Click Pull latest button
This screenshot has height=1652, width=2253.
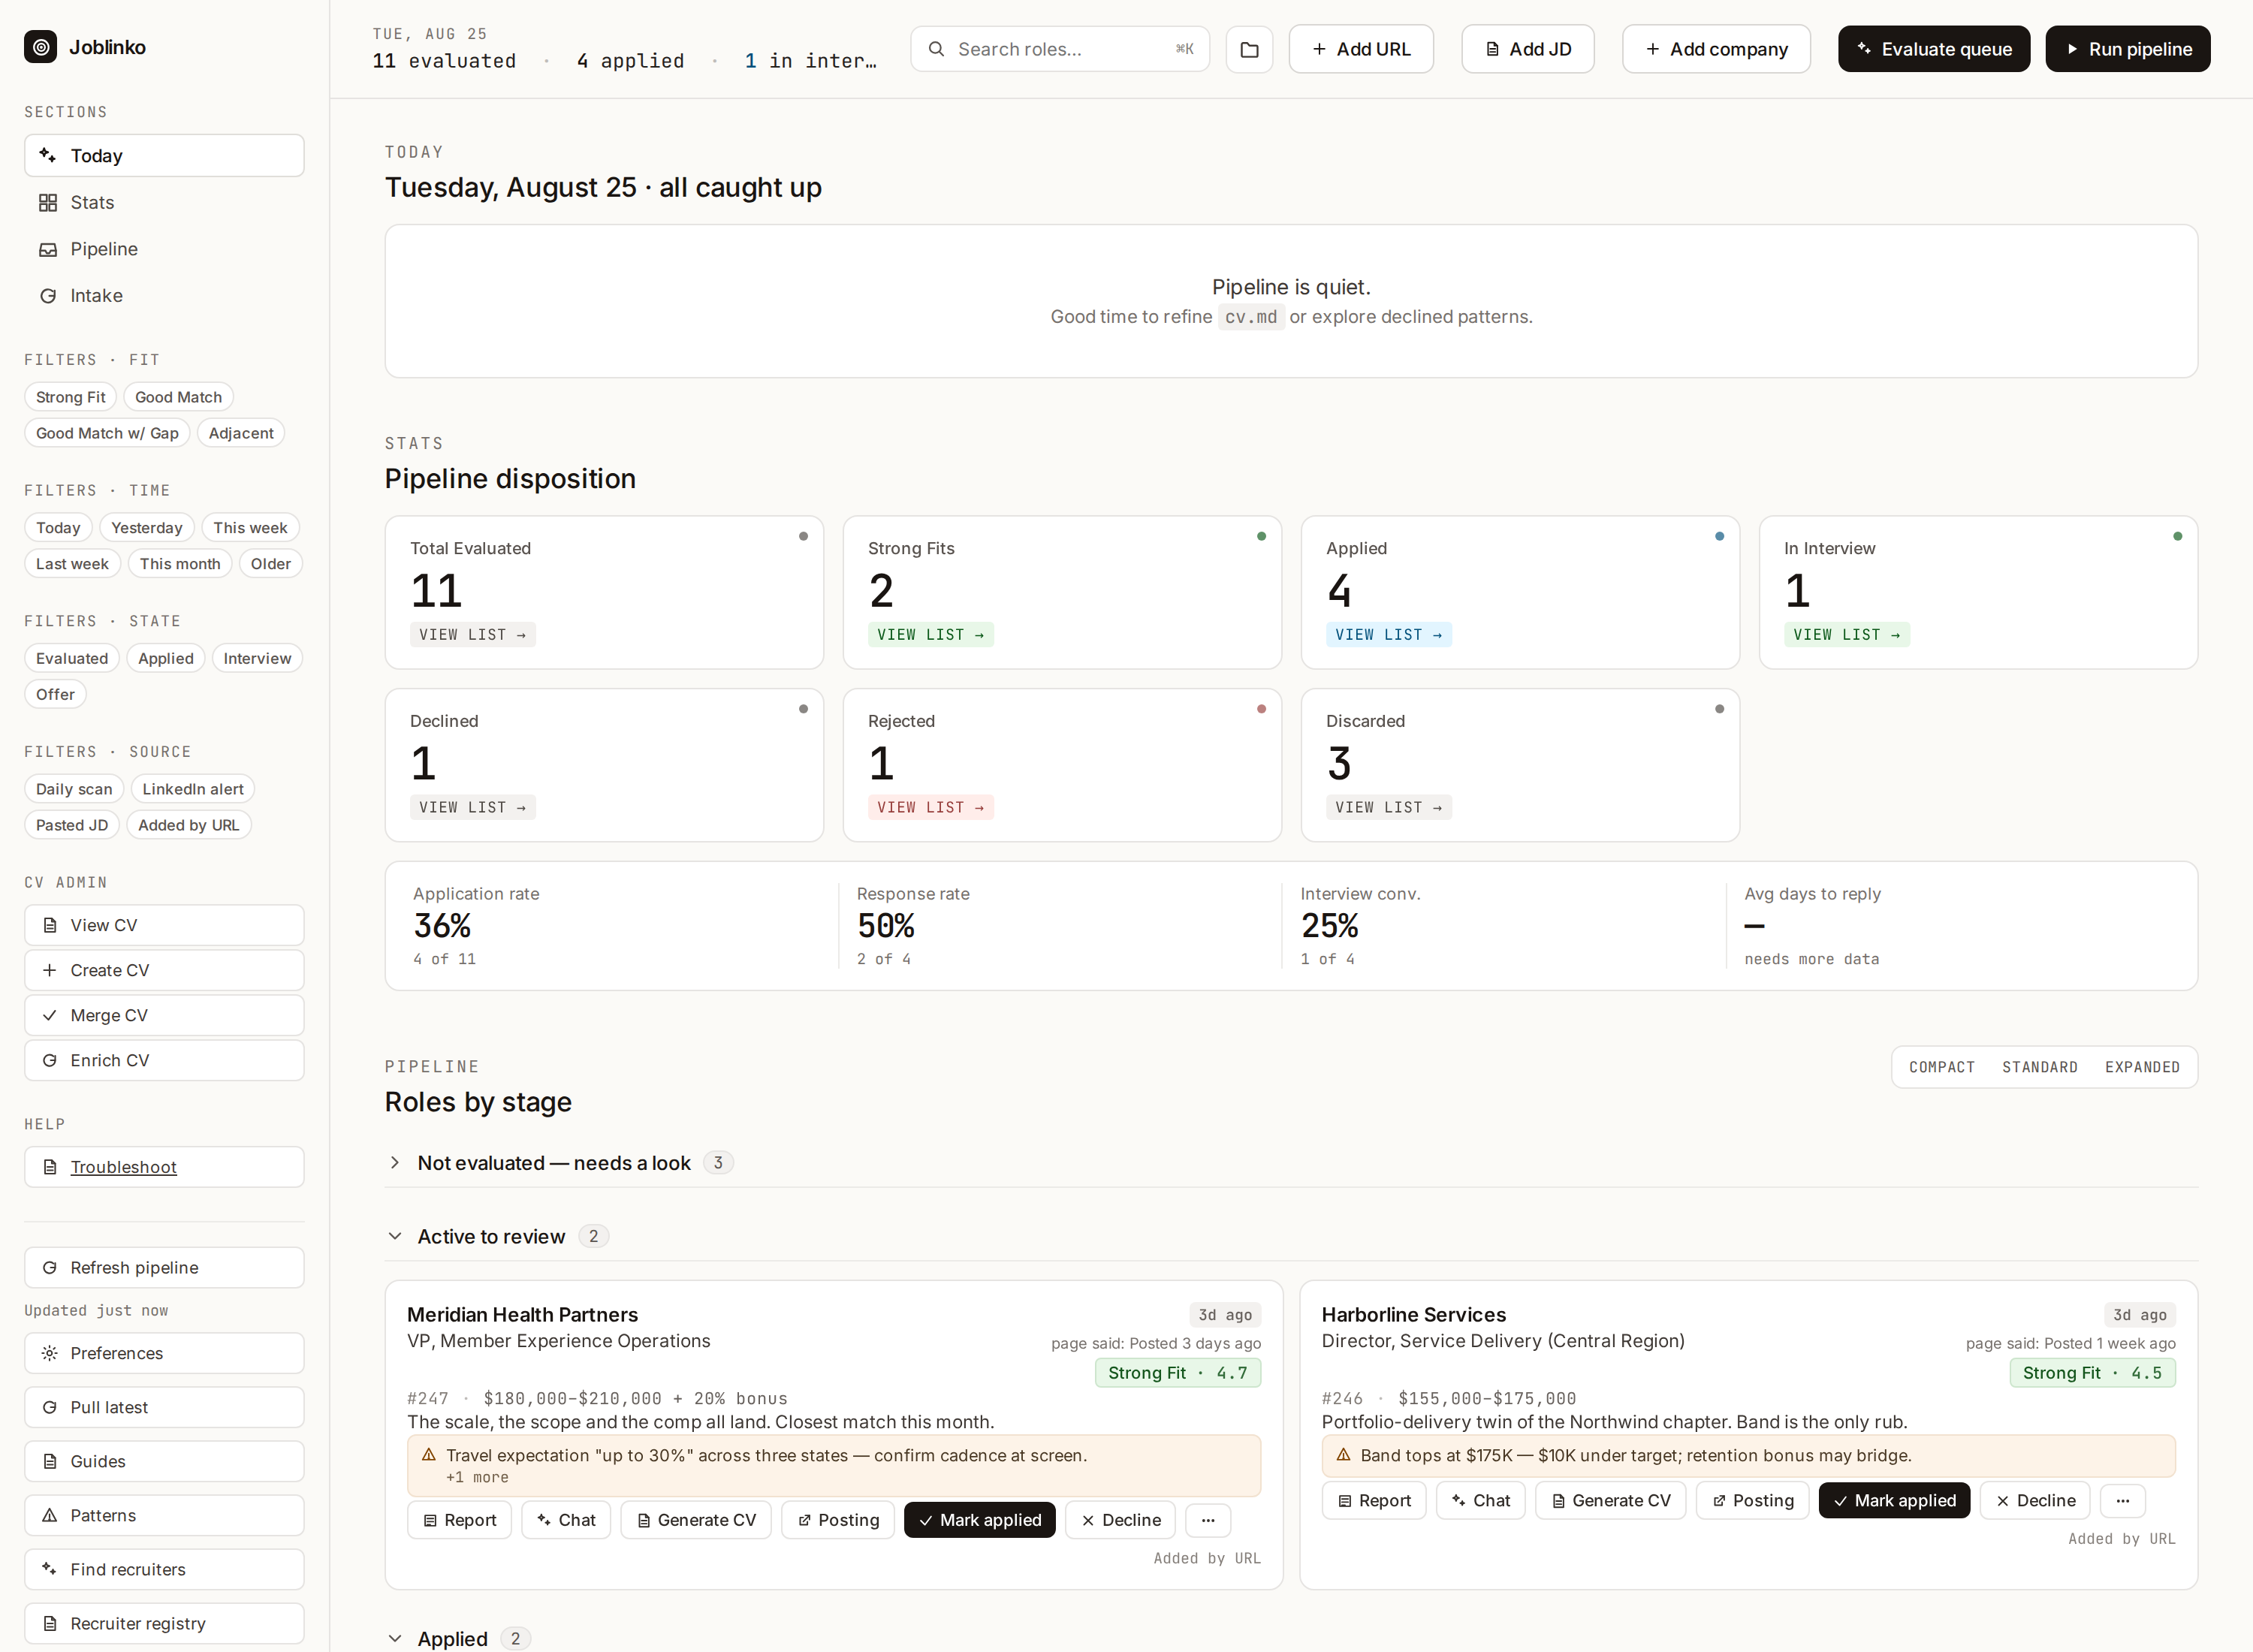click(x=164, y=1407)
